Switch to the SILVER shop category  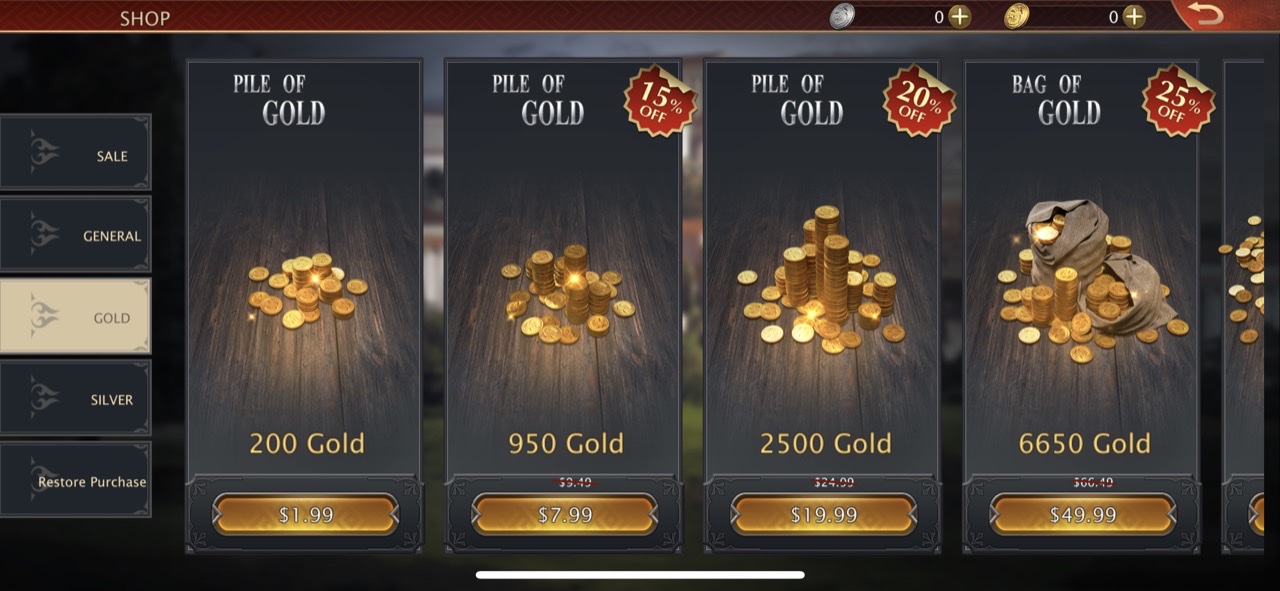coord(75,398)
